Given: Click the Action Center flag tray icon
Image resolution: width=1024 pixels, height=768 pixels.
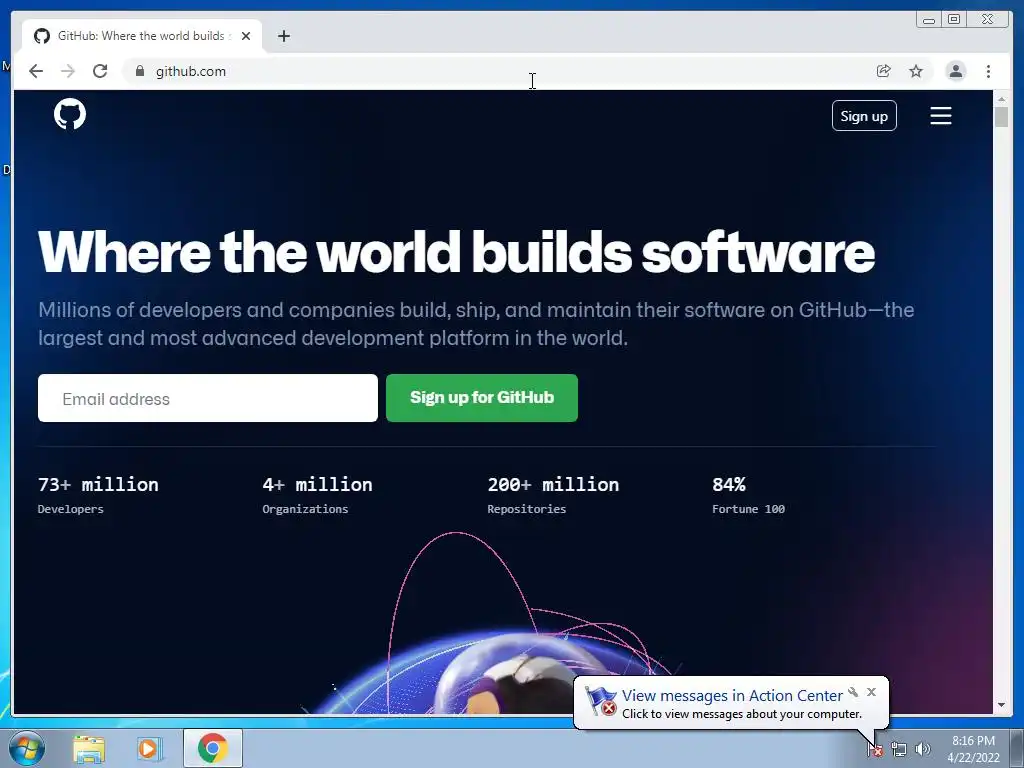Looking at the screenshot, I should (875, 750).
